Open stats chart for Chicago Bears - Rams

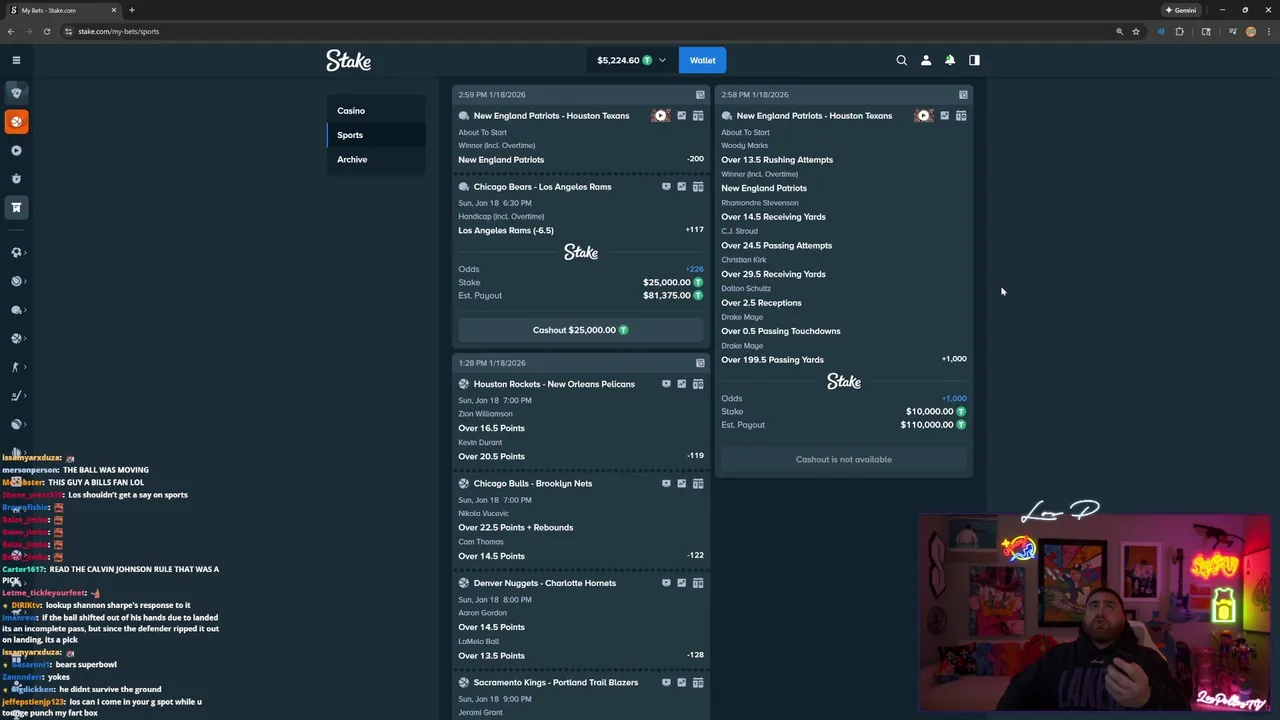pyautogui.click(x=682, y=187)
